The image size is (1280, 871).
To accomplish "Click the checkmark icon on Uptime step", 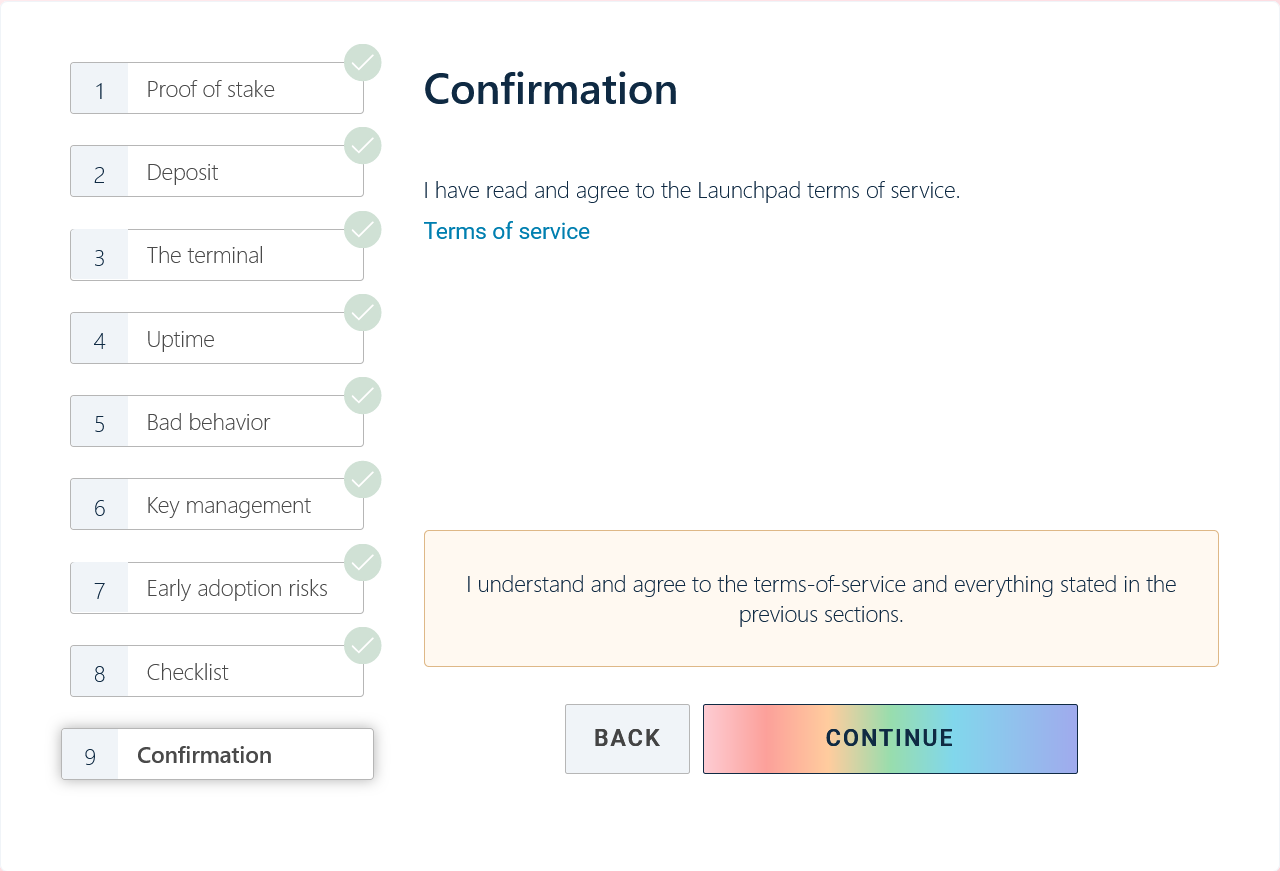I will tap(363, 313).
